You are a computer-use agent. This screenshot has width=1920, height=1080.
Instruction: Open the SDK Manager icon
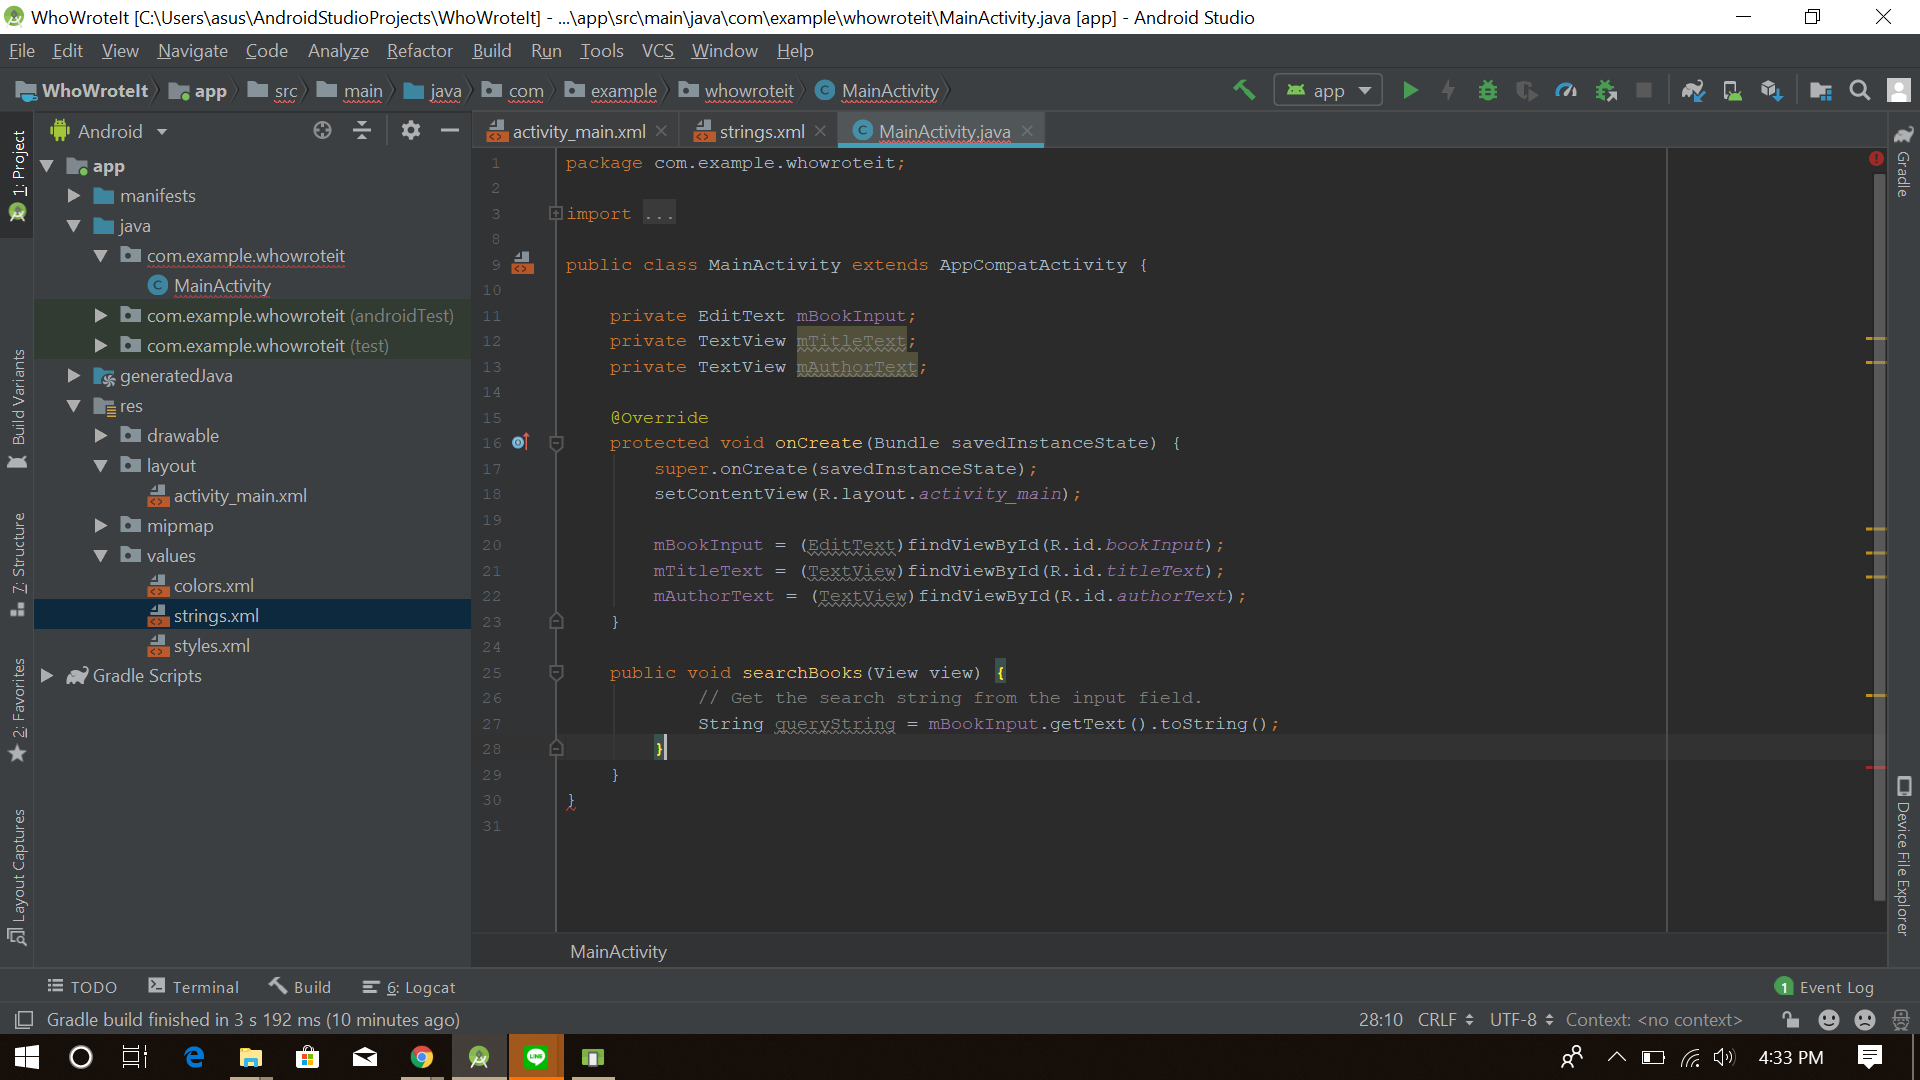click(1772, 90)
